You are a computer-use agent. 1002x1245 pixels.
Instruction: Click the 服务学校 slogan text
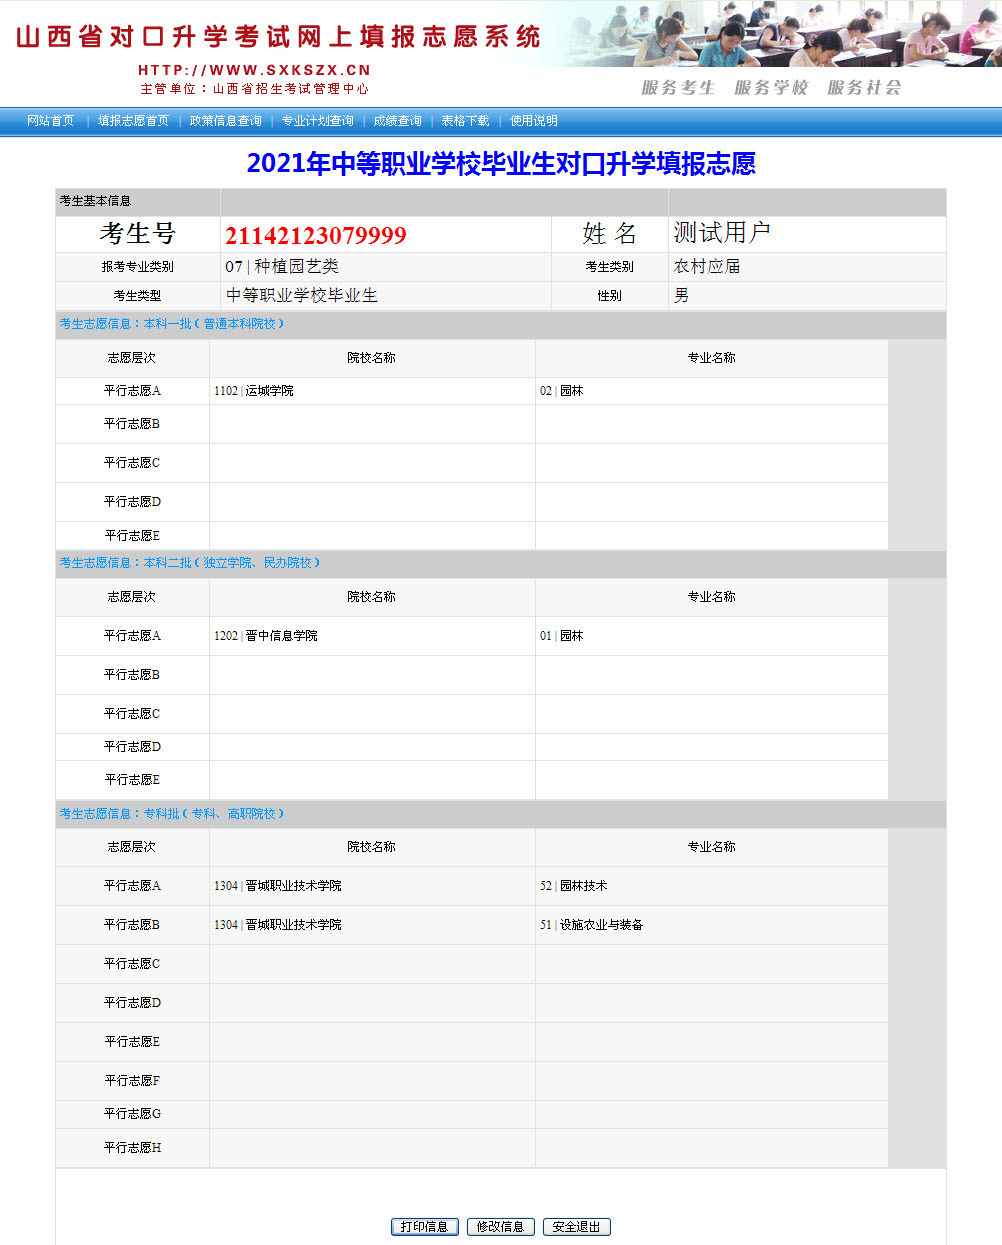coord(772,88)
